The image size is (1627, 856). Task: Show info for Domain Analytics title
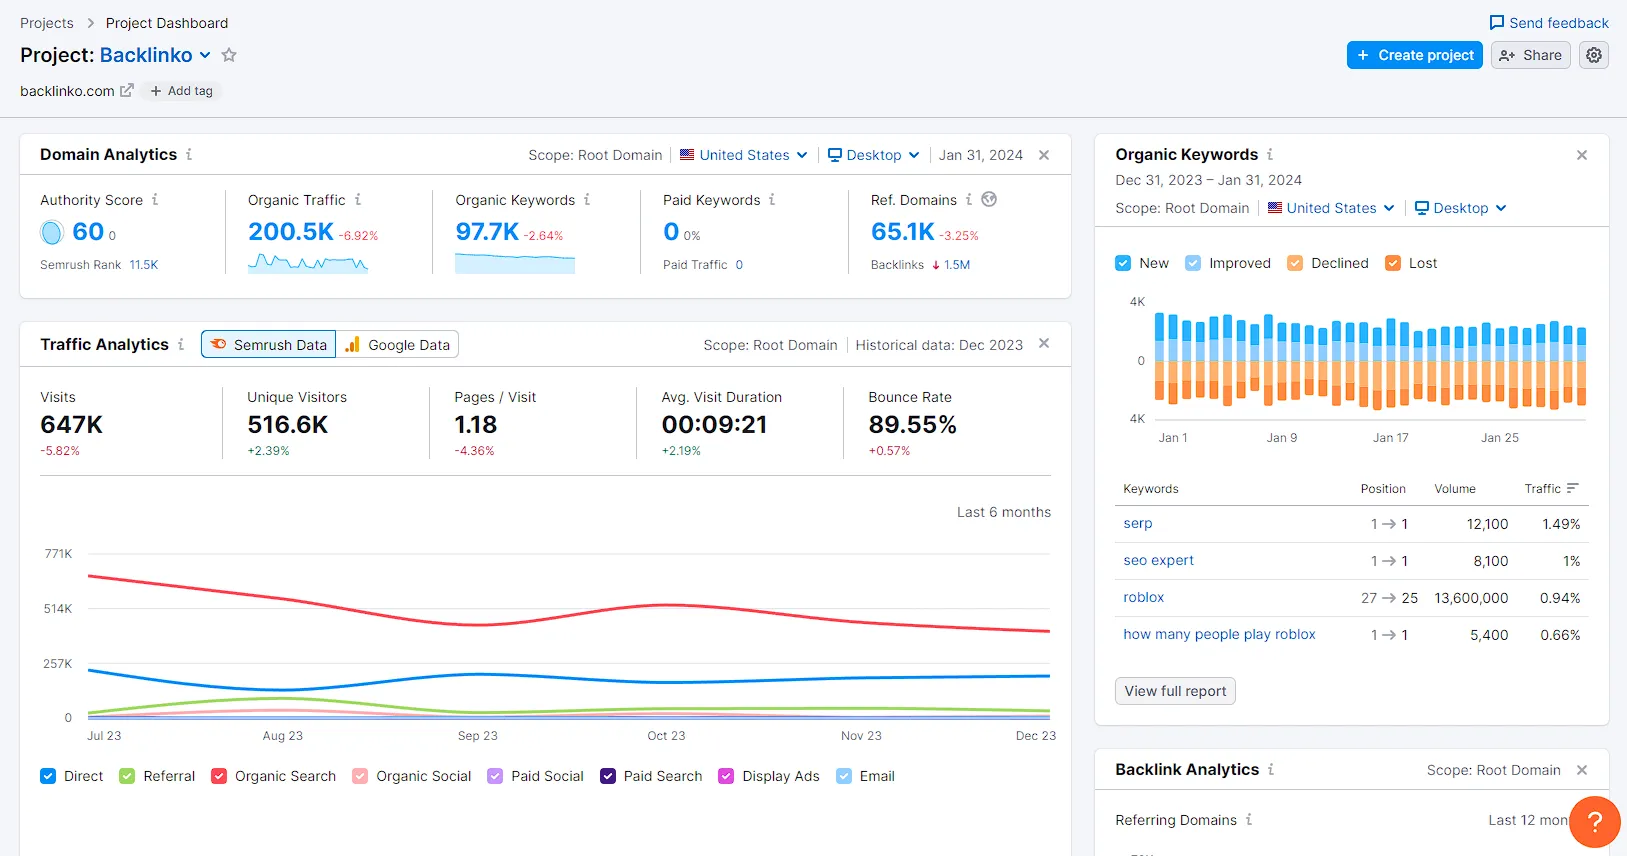[189, 154]
